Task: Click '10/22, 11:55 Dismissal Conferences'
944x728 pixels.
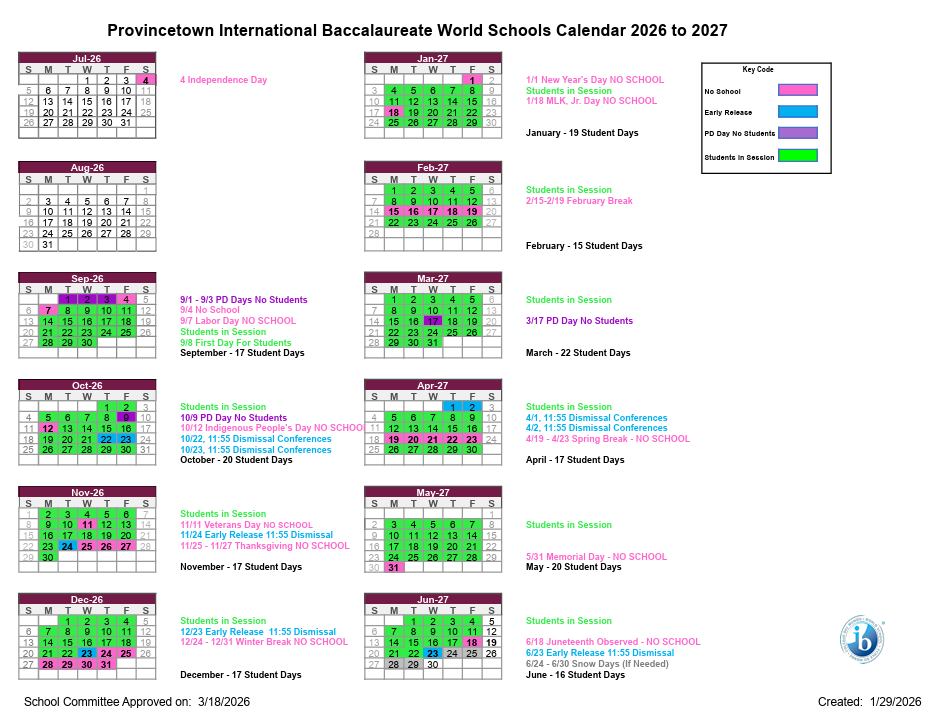Action: pyautogui.click(x=256, y=438)
